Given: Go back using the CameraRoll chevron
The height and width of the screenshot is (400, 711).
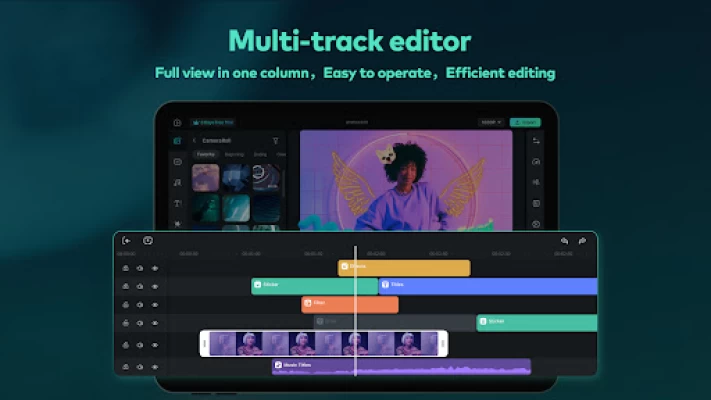Looking at the screenshot, I should (x=194, y=141).
